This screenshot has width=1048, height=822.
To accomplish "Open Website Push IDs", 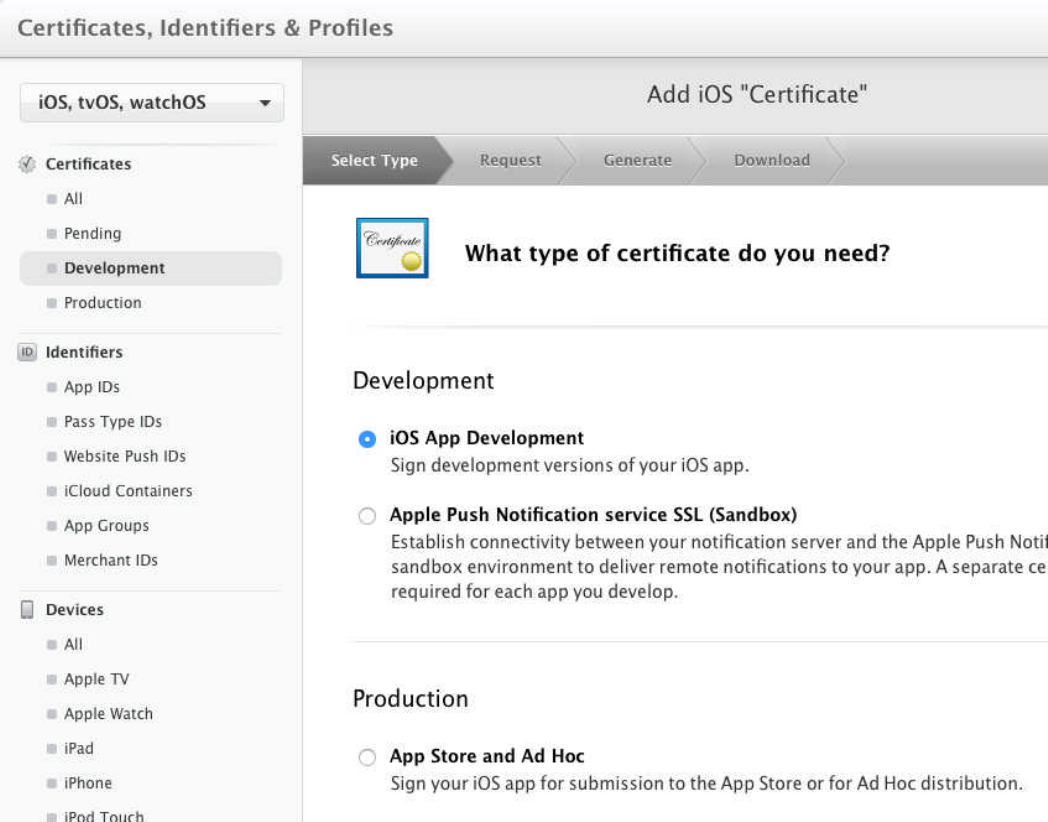I will point(125,456).
